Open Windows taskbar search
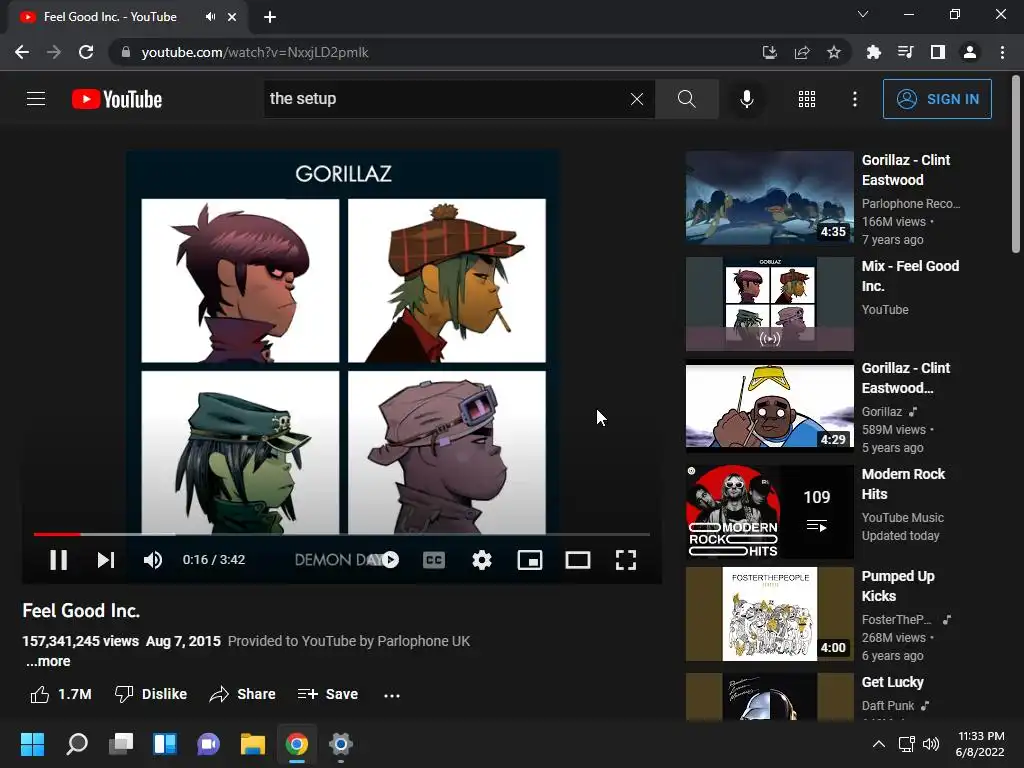Screen dimensions: 1024x768 point(76,744)
